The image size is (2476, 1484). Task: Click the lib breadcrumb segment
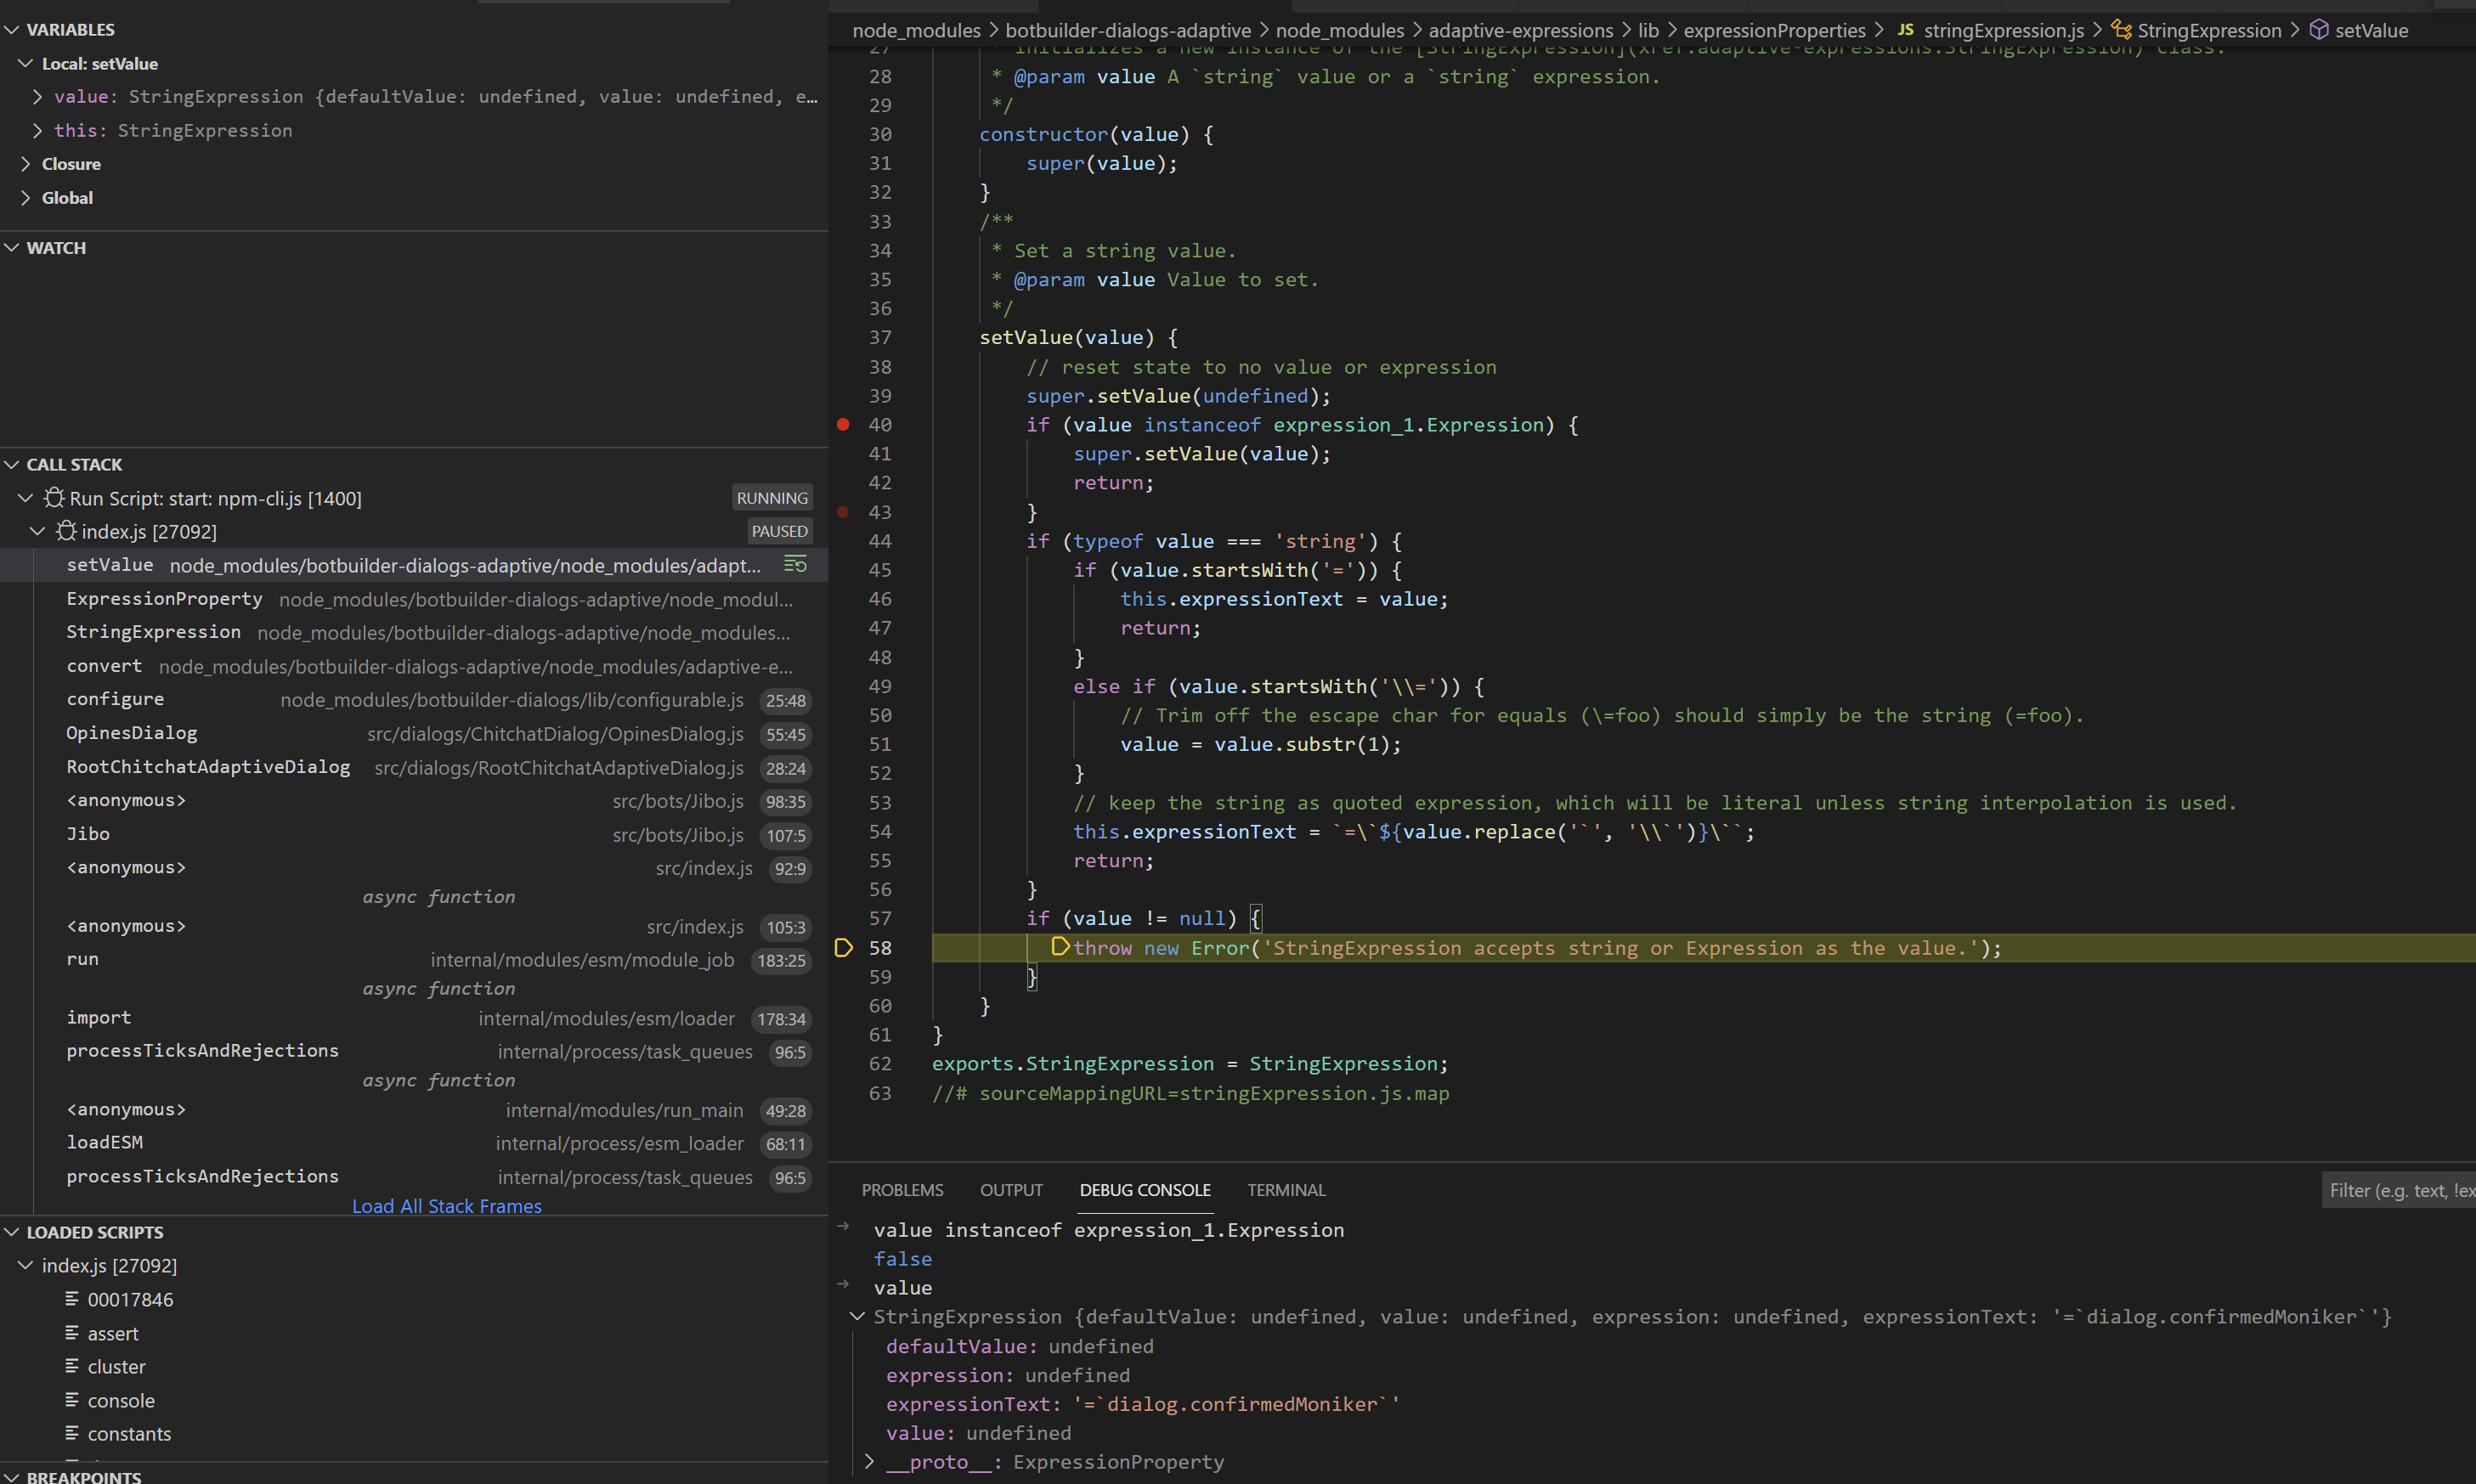(1648, 30)
